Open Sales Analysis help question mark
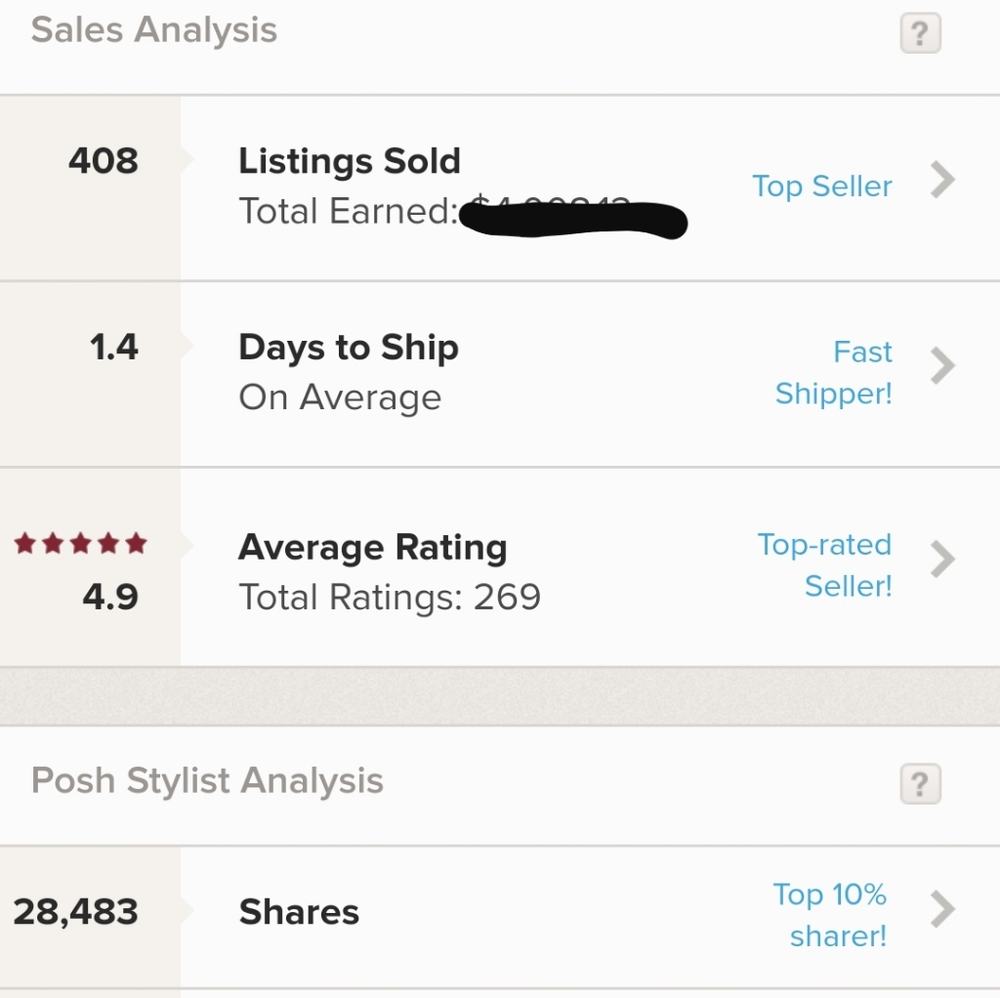Screen dimensions: 1000x998 [x=920, y=33]
